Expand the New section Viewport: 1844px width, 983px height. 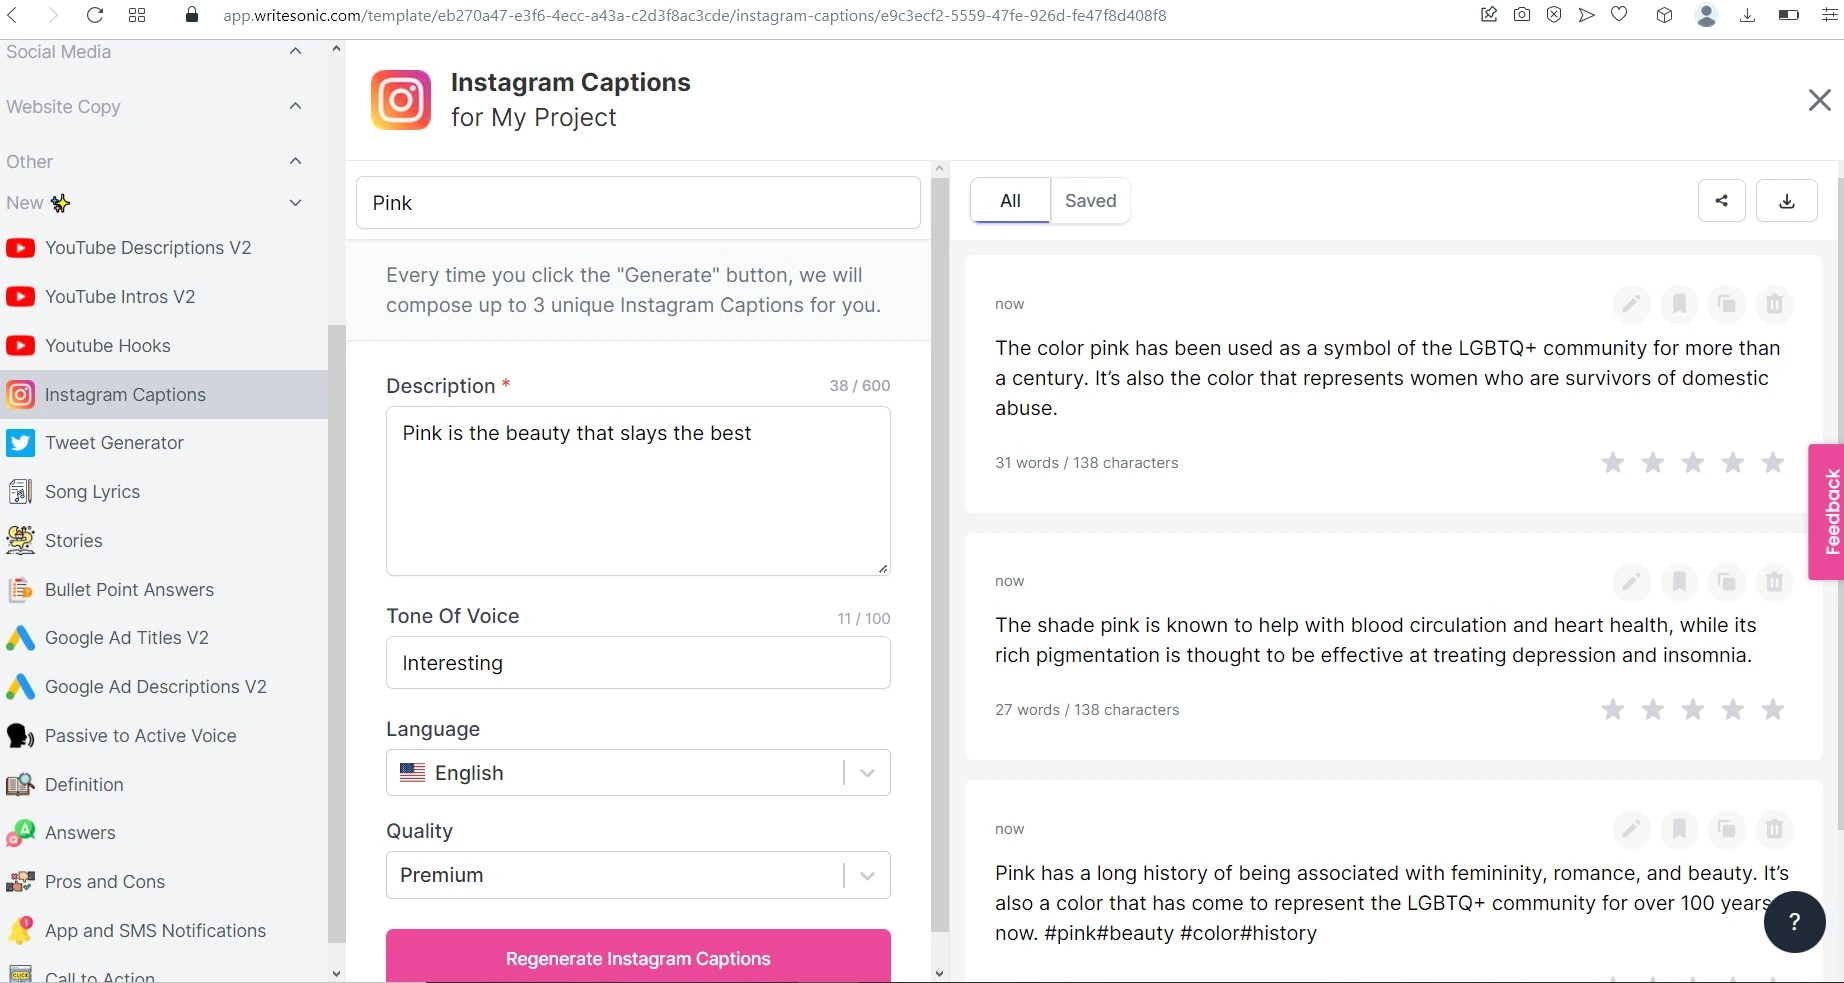295,203
